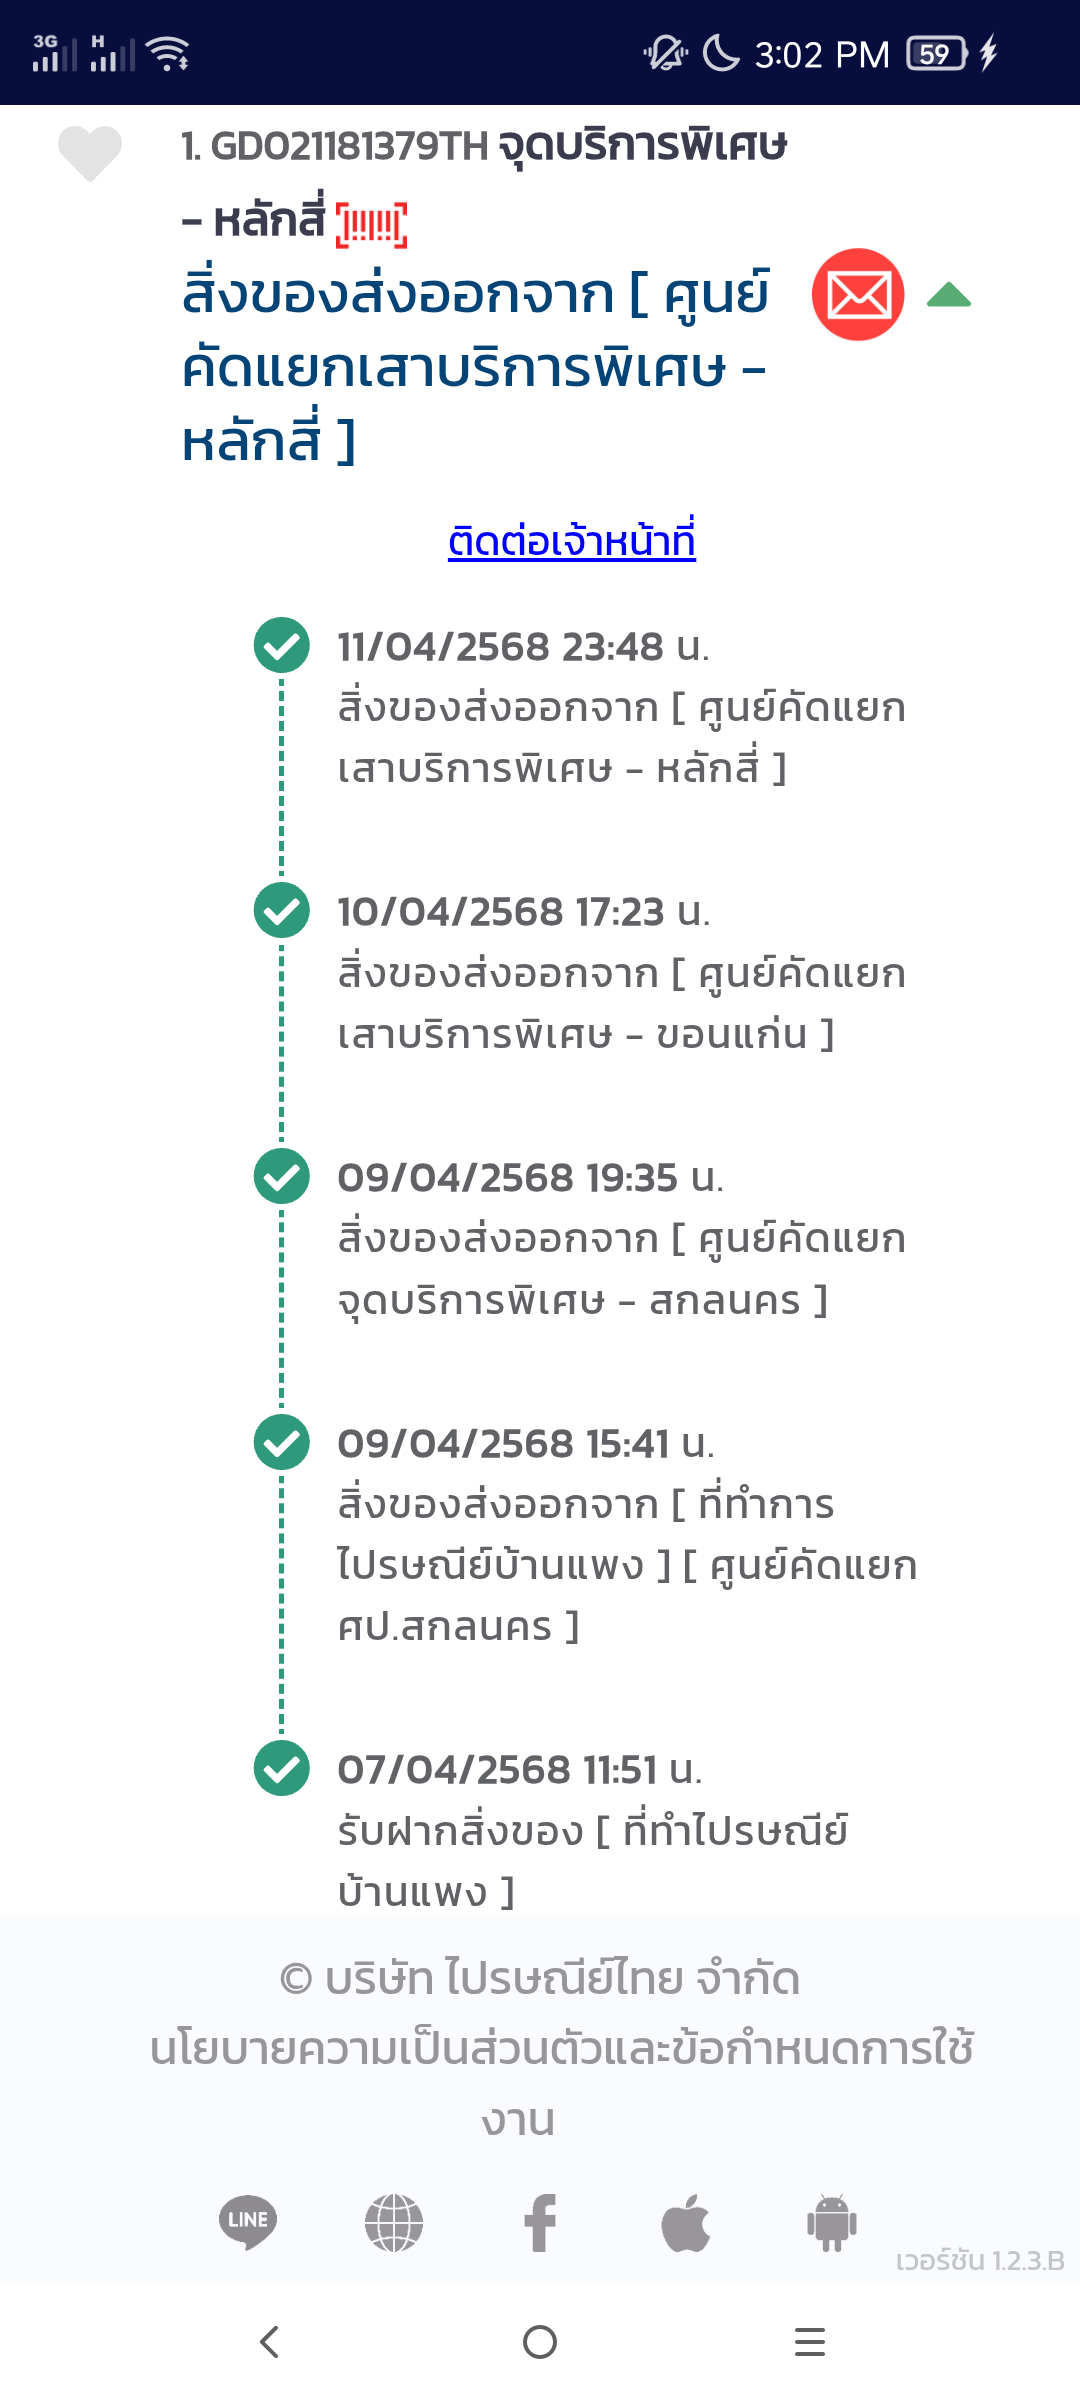The width and height of the screenshot is (1080, 2400).
Task: Open recent apps menu button
Action: (810, 2342)
